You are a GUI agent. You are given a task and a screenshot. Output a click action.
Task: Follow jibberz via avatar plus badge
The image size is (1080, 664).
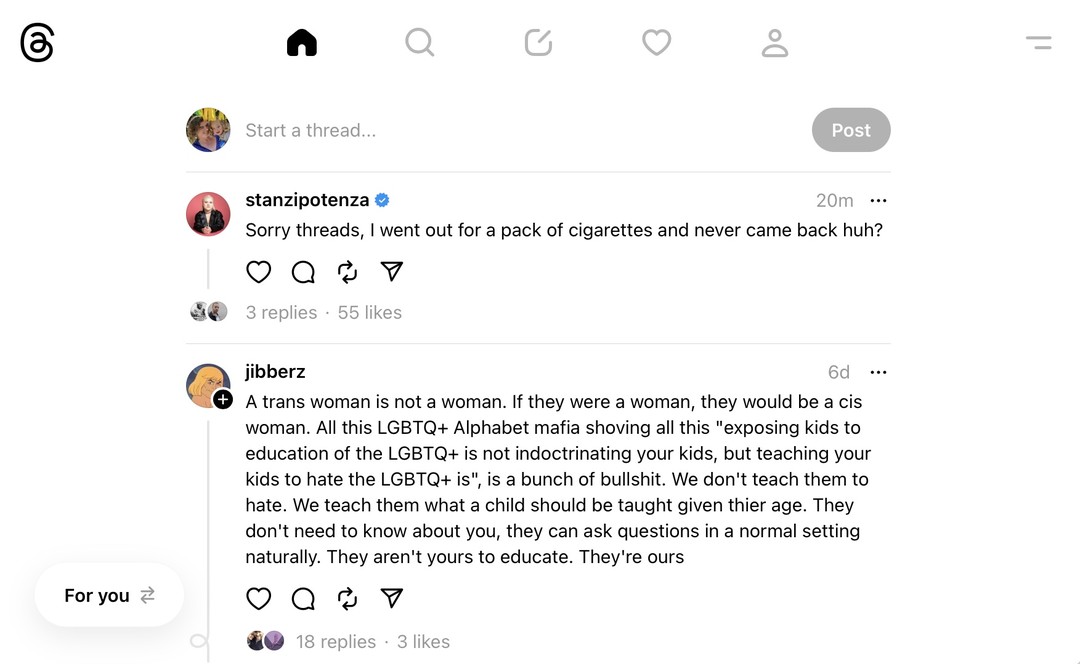(x=223, y=400)
